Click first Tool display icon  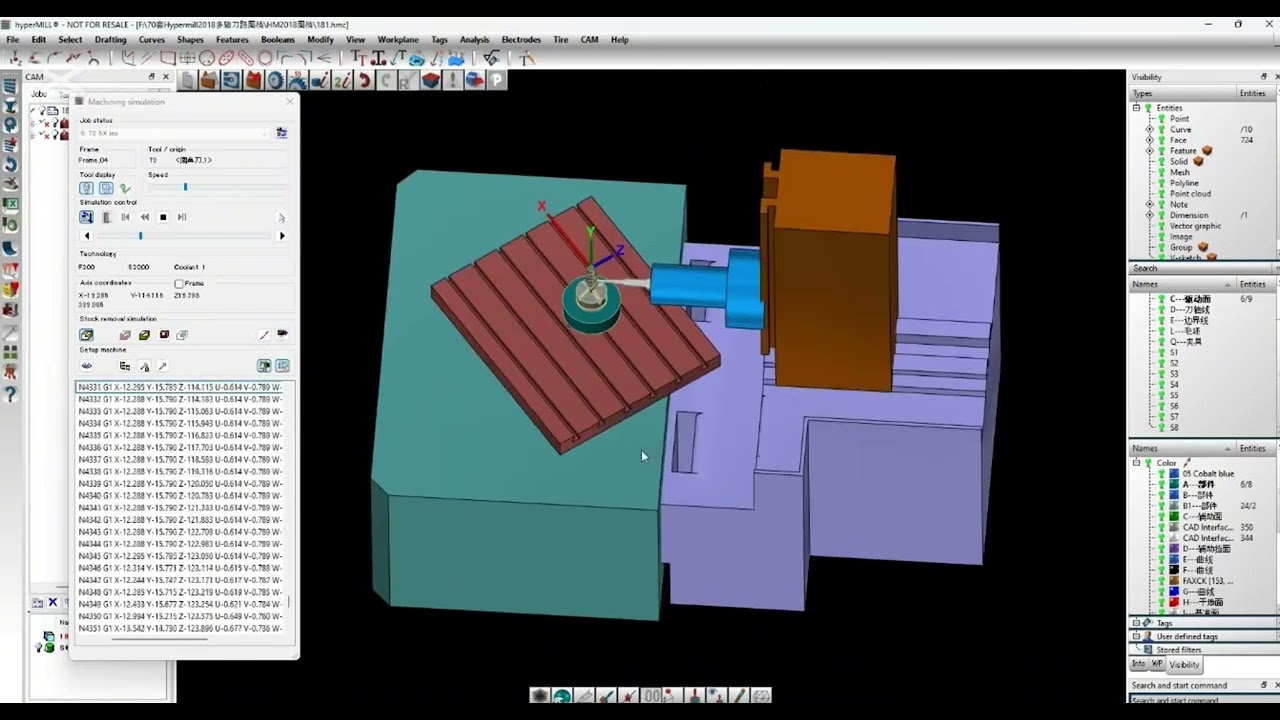(x=86, y=188)
